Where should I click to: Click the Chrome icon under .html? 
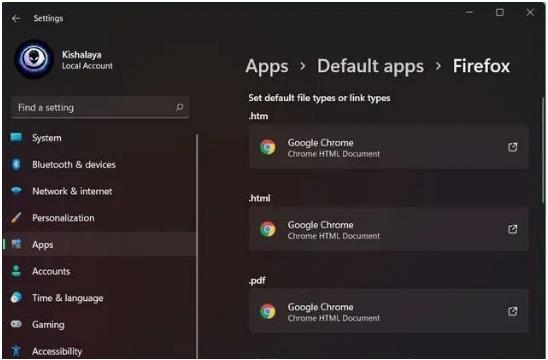[268, 229]
